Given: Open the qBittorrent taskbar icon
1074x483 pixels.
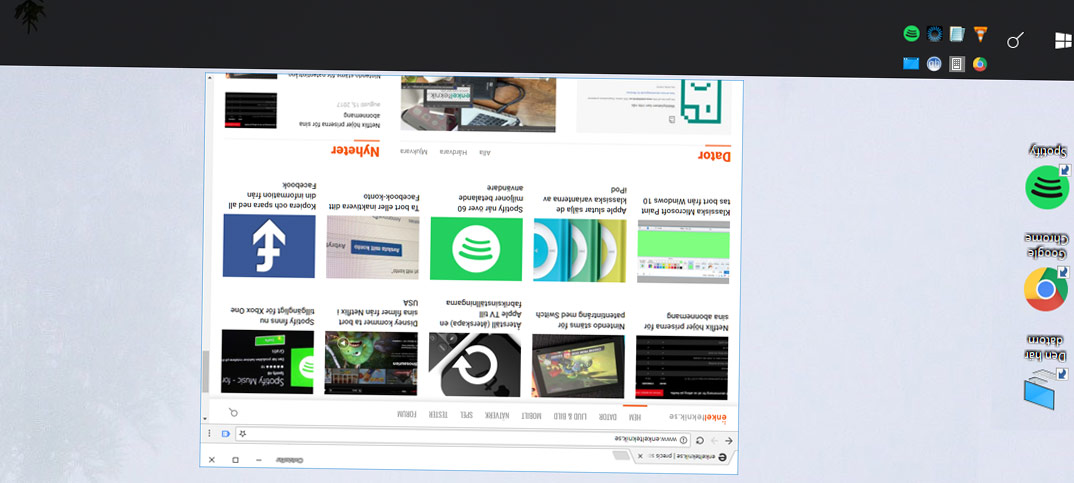Looking at the screenshot, I should click(934, 64).
